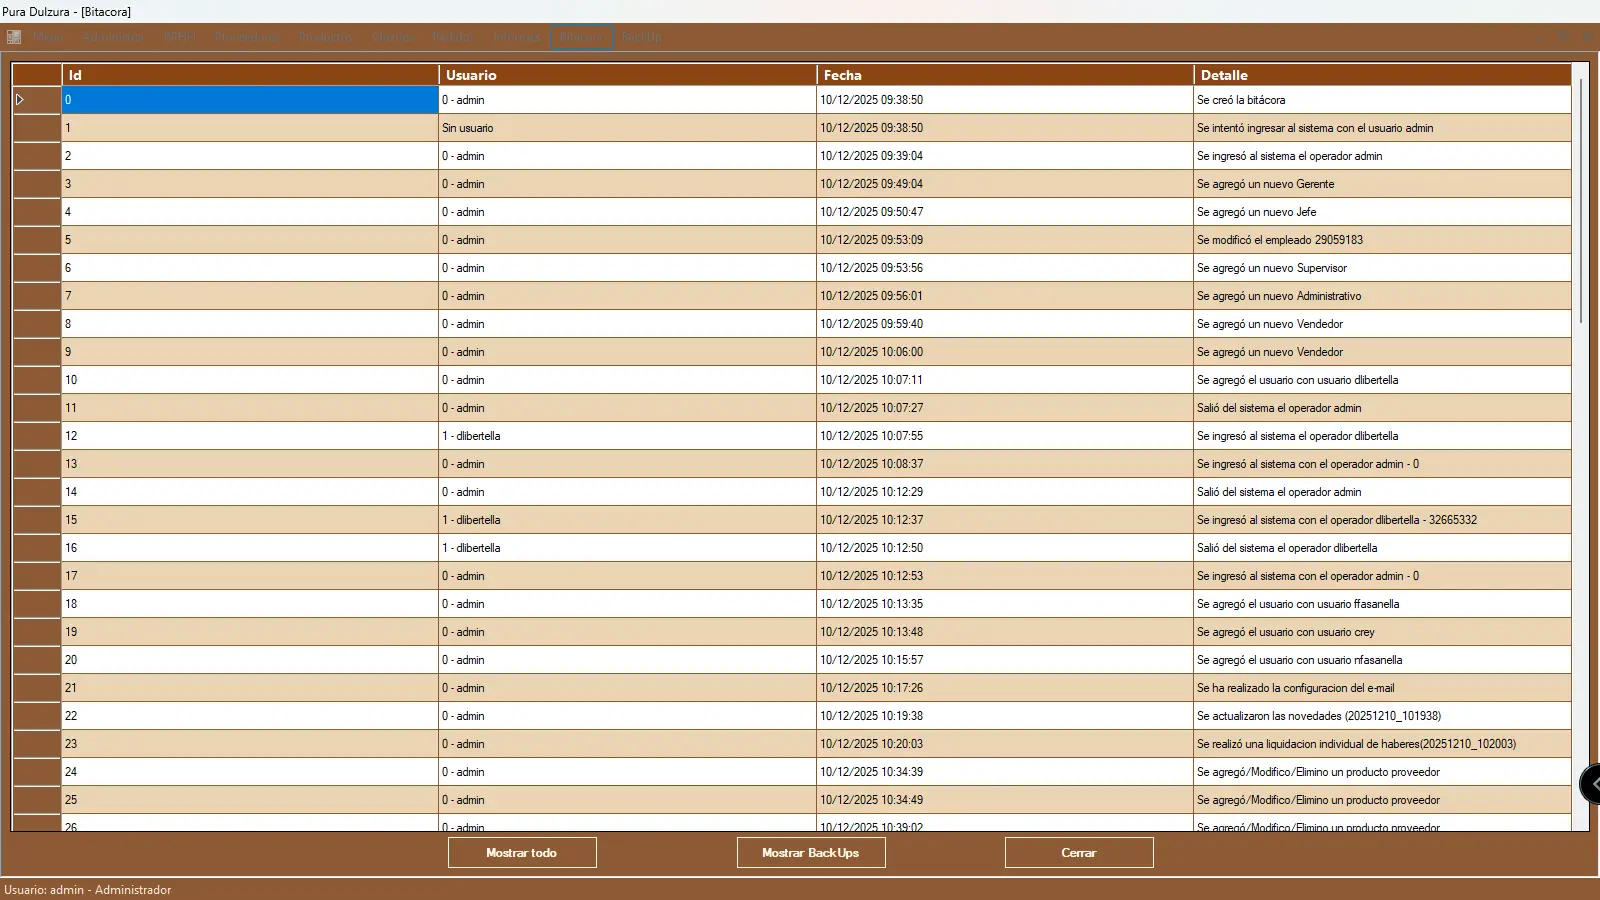This screenshot has height=900, width=1600.
Task: Click the black arrow tab at right edge
Action: [1590, 783]
